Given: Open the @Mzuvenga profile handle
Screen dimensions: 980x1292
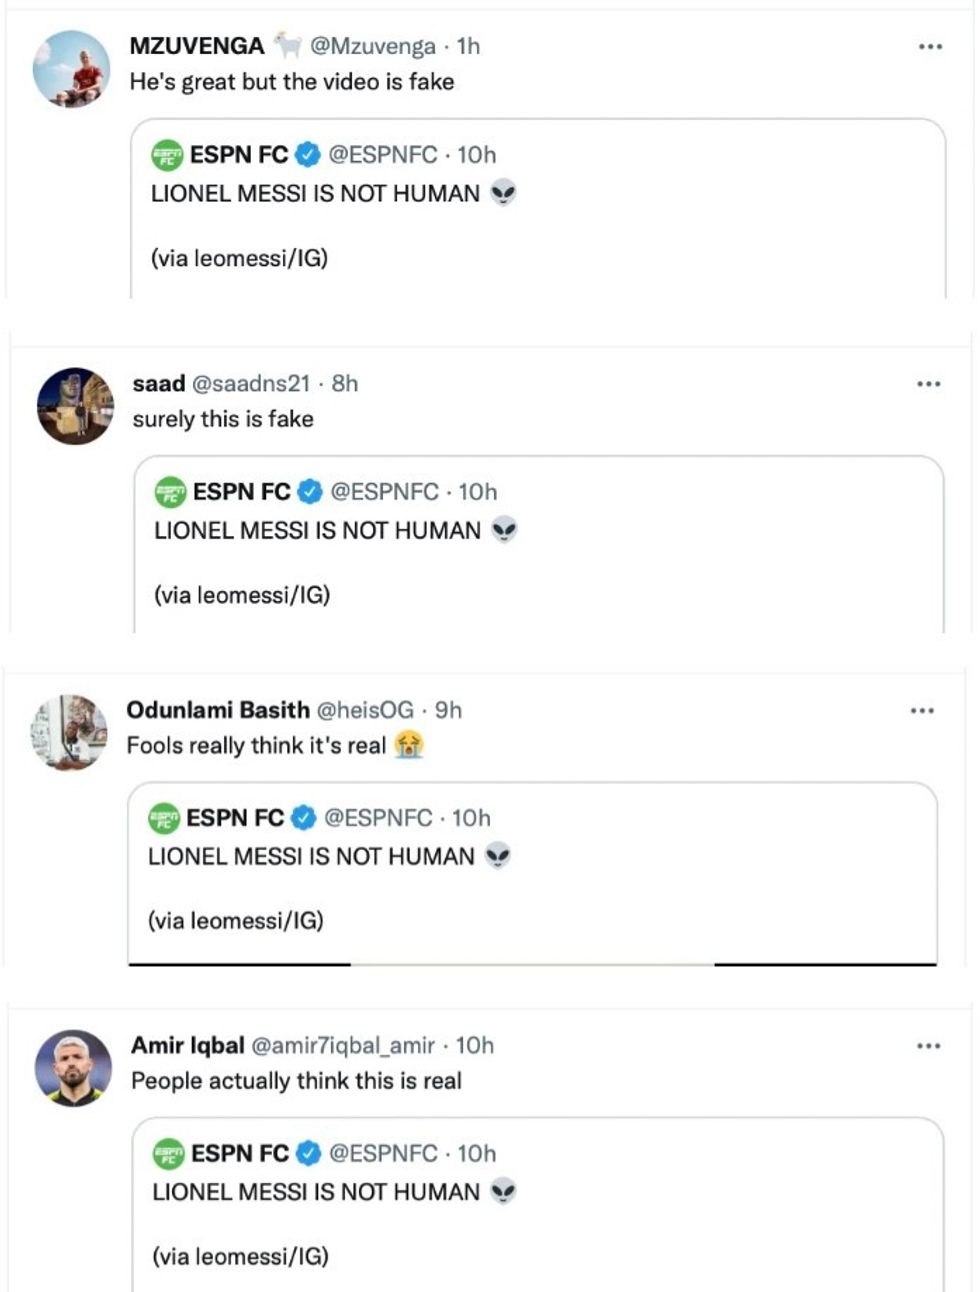Looking at the screenshot, I should pyautogui.click(x=371, y=45).
